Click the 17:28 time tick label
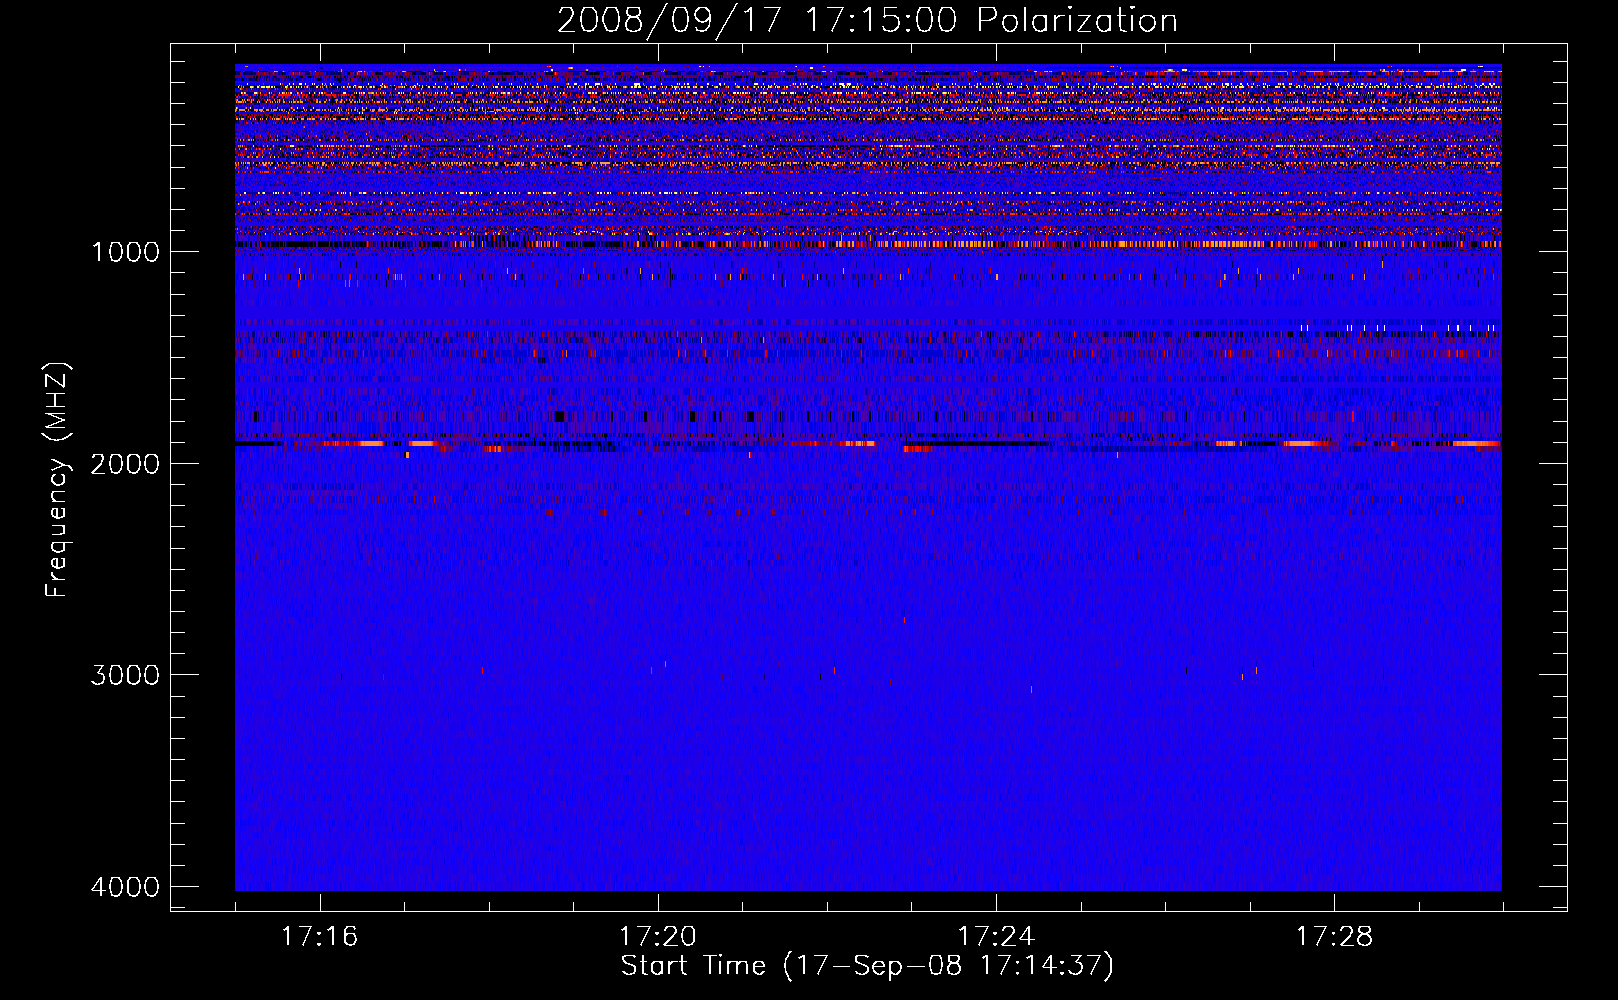This screenshot has height=1000, width=1618. coord(1335,936)
